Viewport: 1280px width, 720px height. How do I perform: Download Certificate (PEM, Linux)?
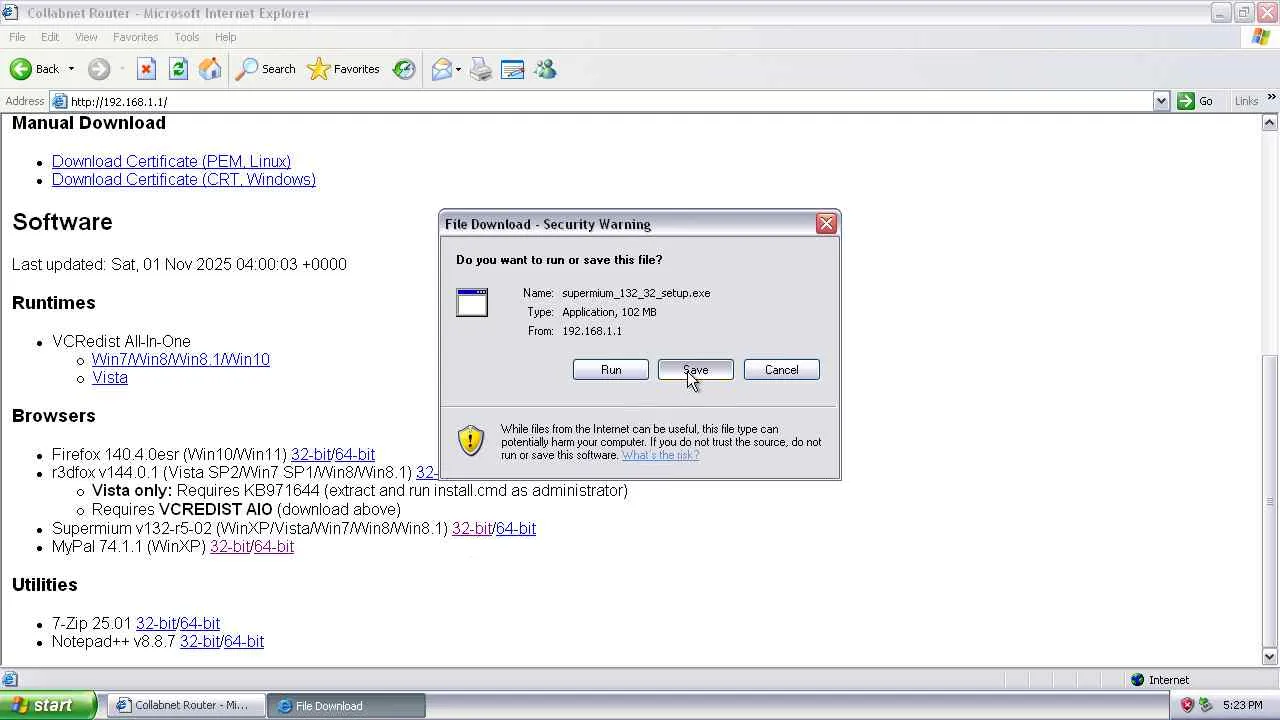click(x=171, y=161)
